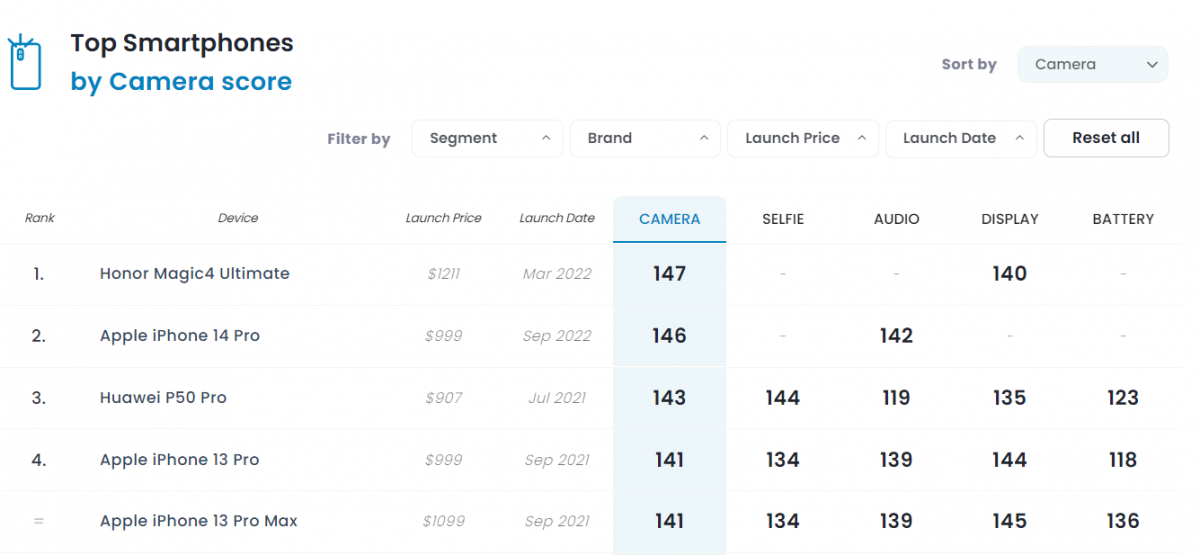Click audio score 142 for iPhone 14 Pro

[x=897, y=336]
